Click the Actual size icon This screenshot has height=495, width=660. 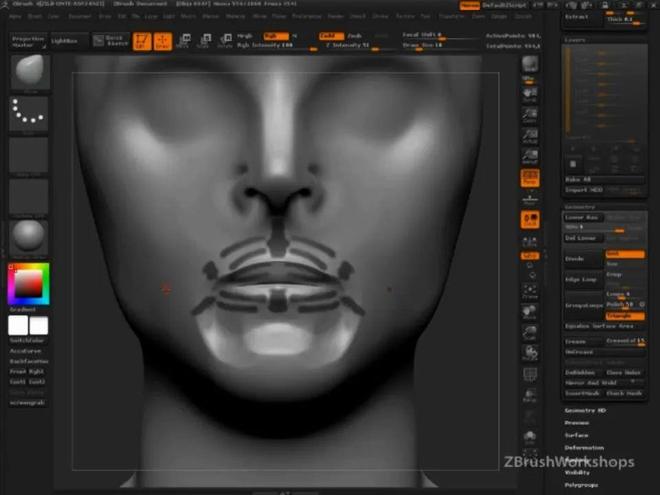[x=530, y=136]
